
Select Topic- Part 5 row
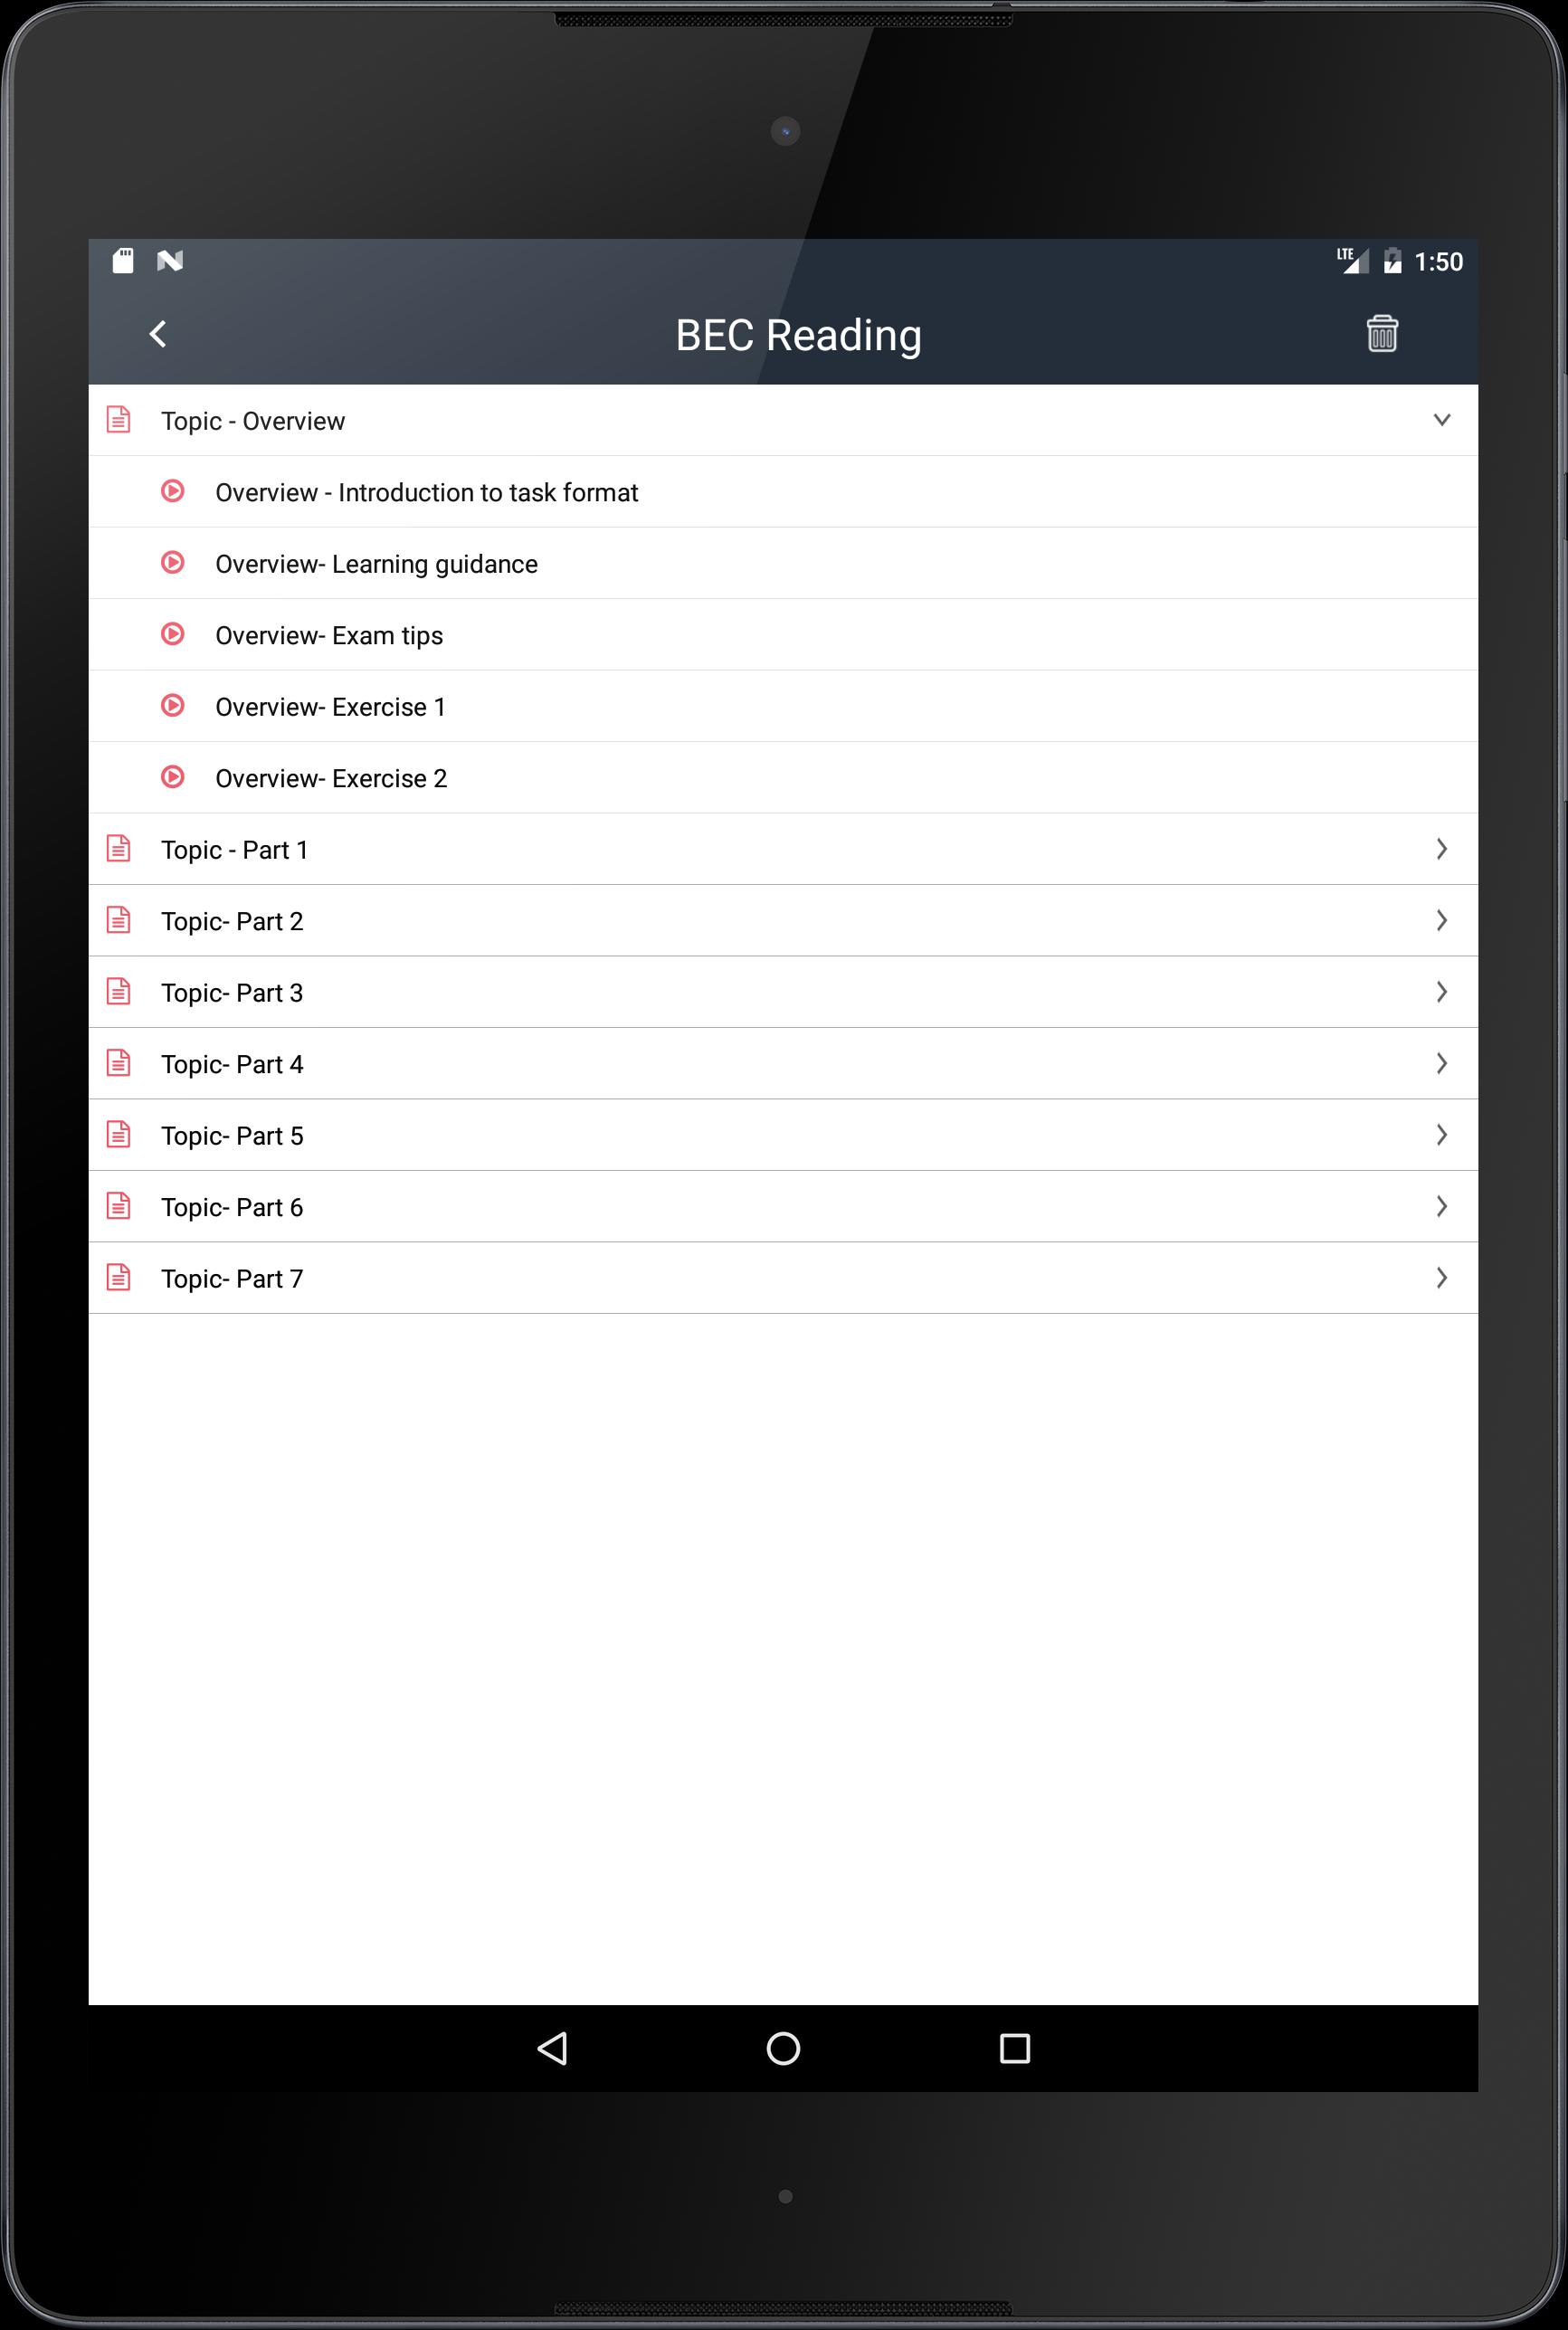[783, 1135]
